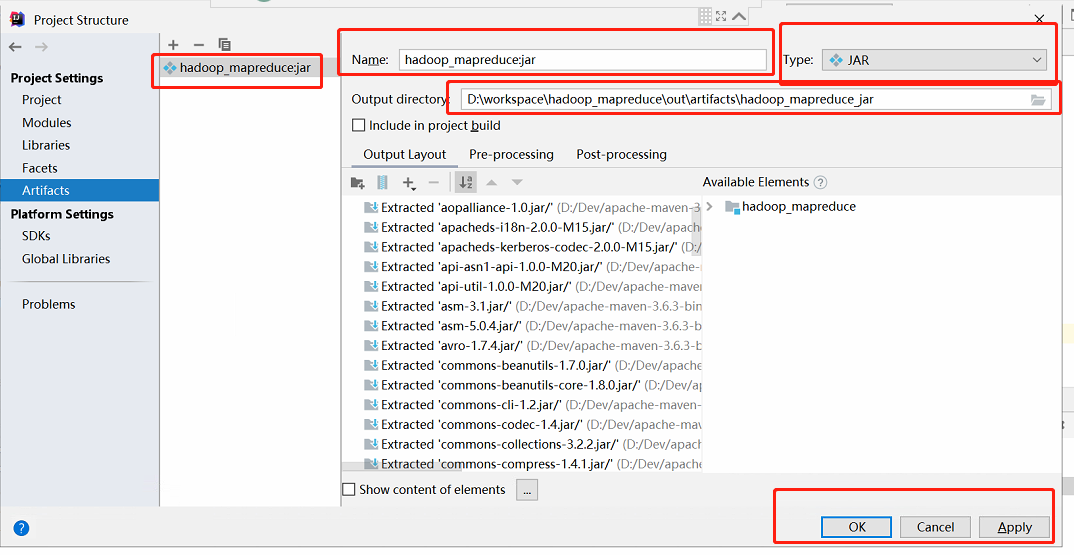Screen dimensions: 1074x555
Task: Open the artifact Type JAR dropdown
Action: [x=934, y=60]
